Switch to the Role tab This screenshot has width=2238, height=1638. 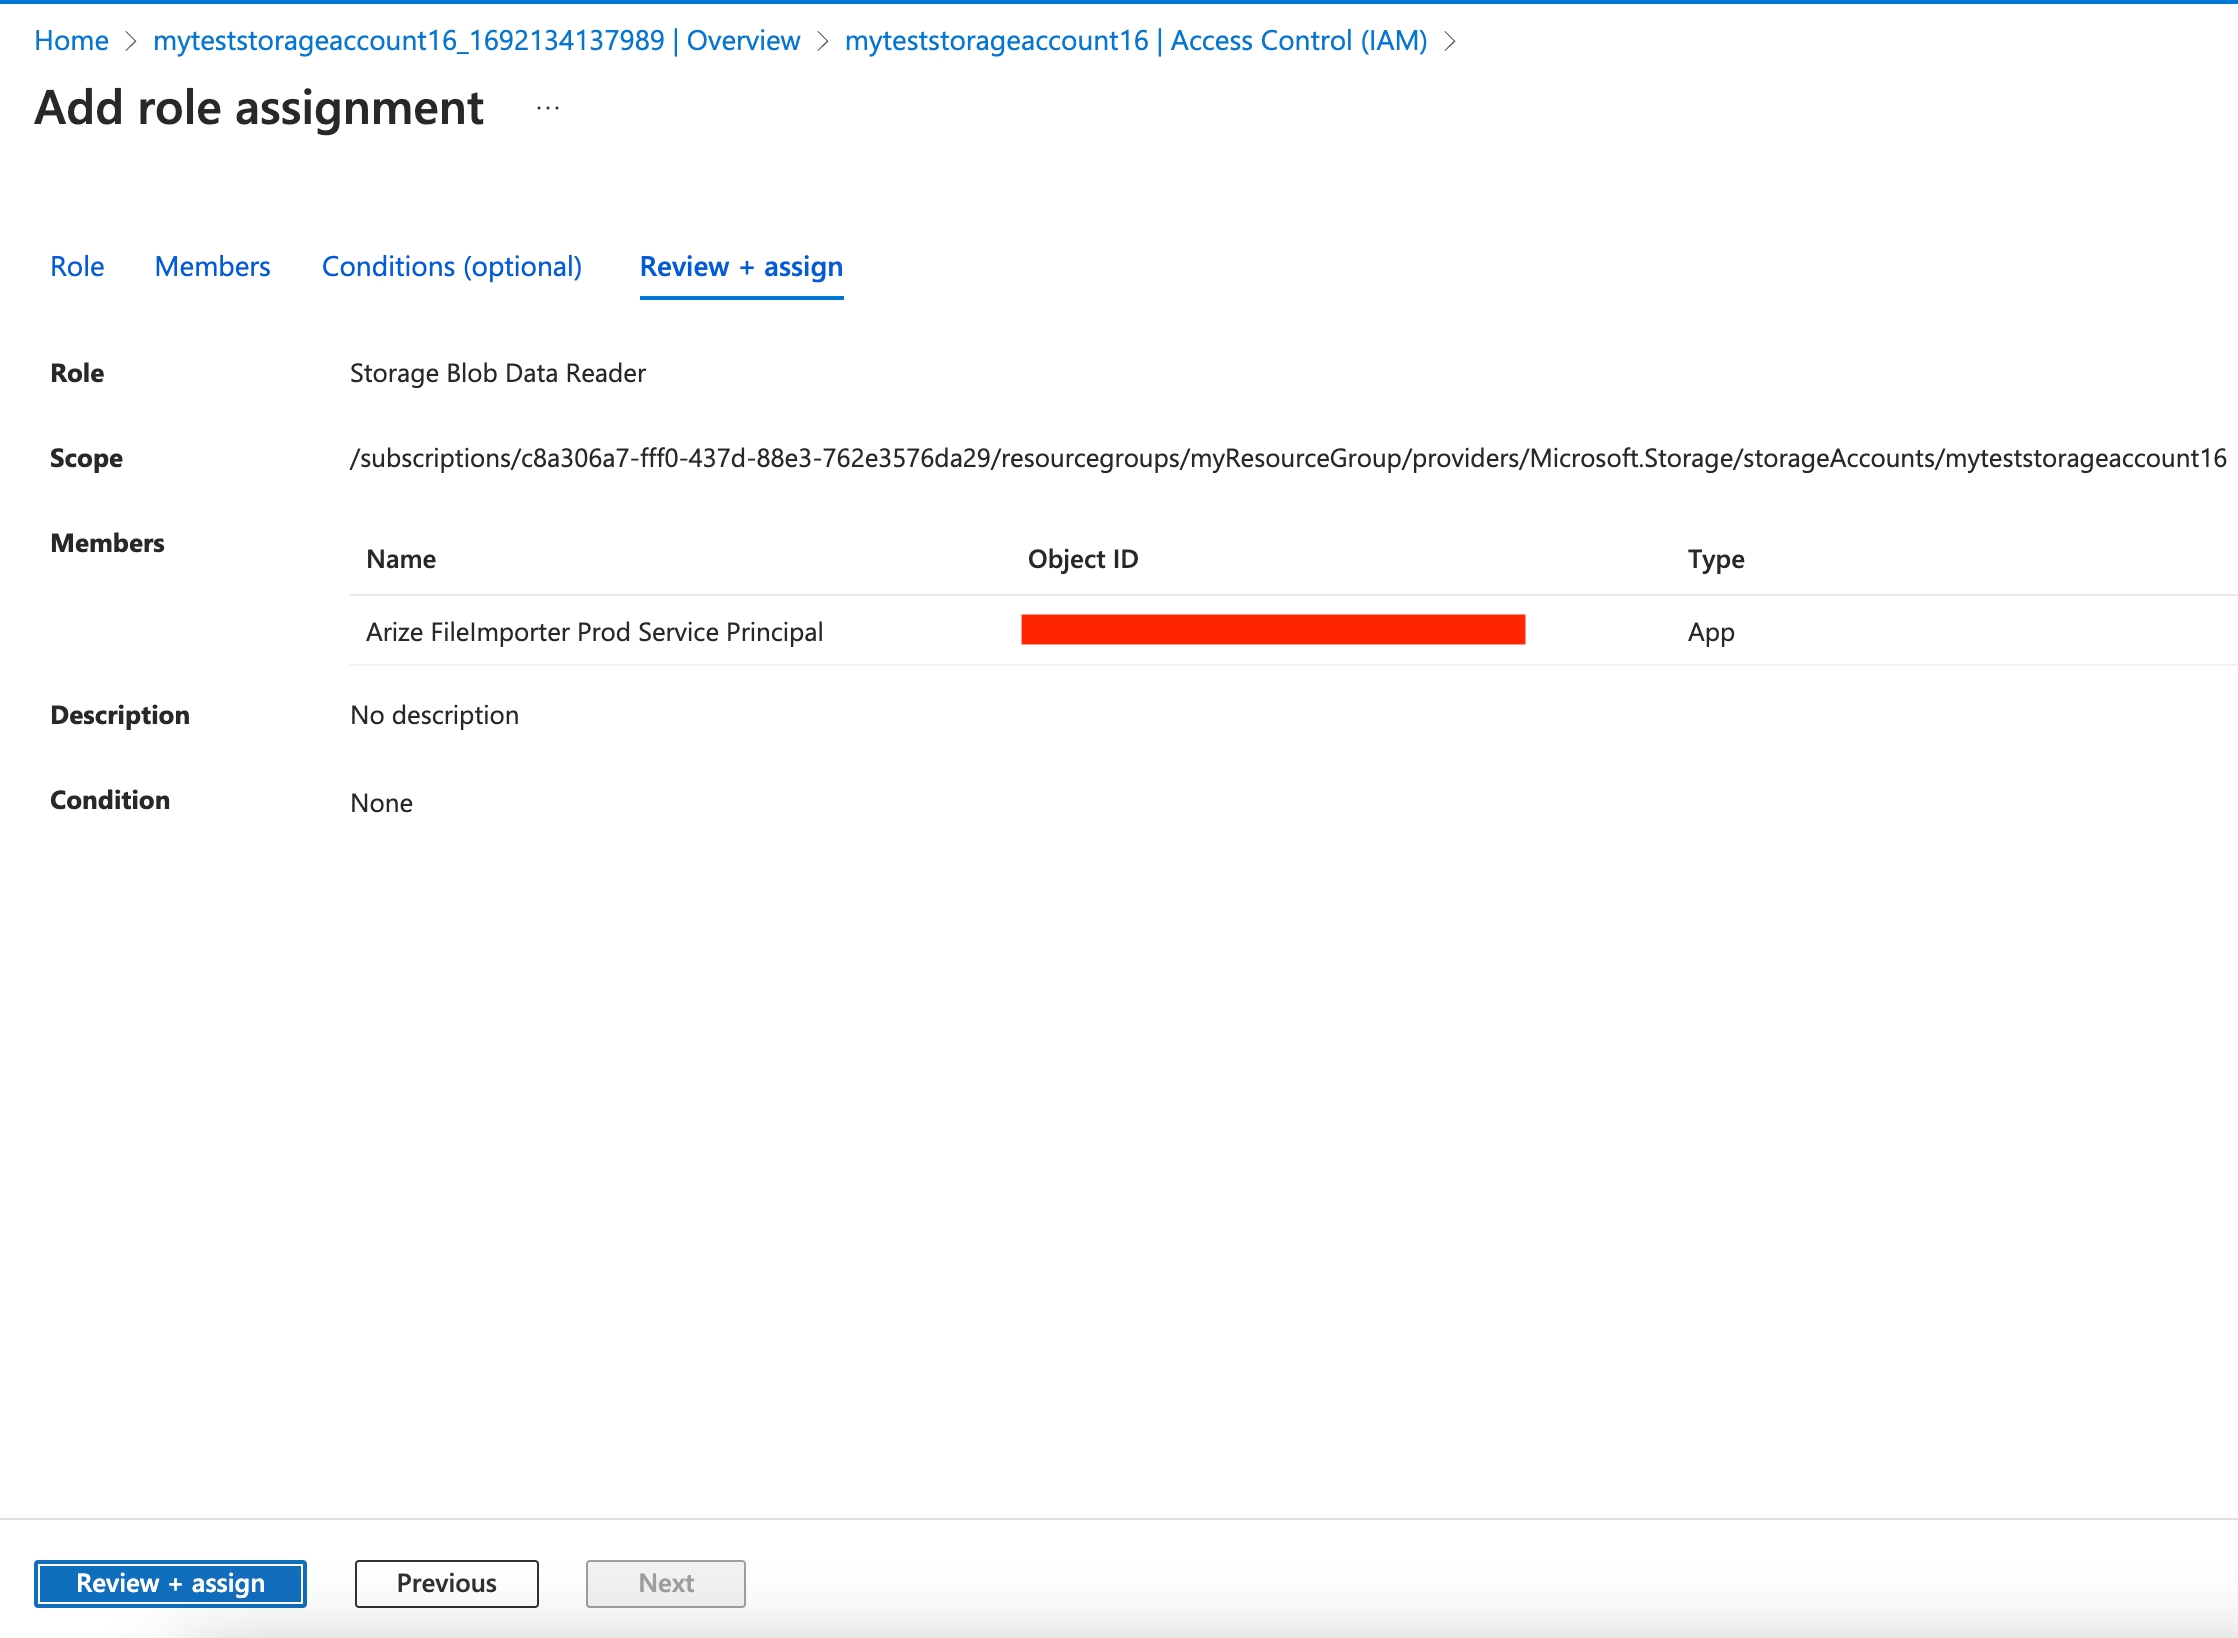77,267
